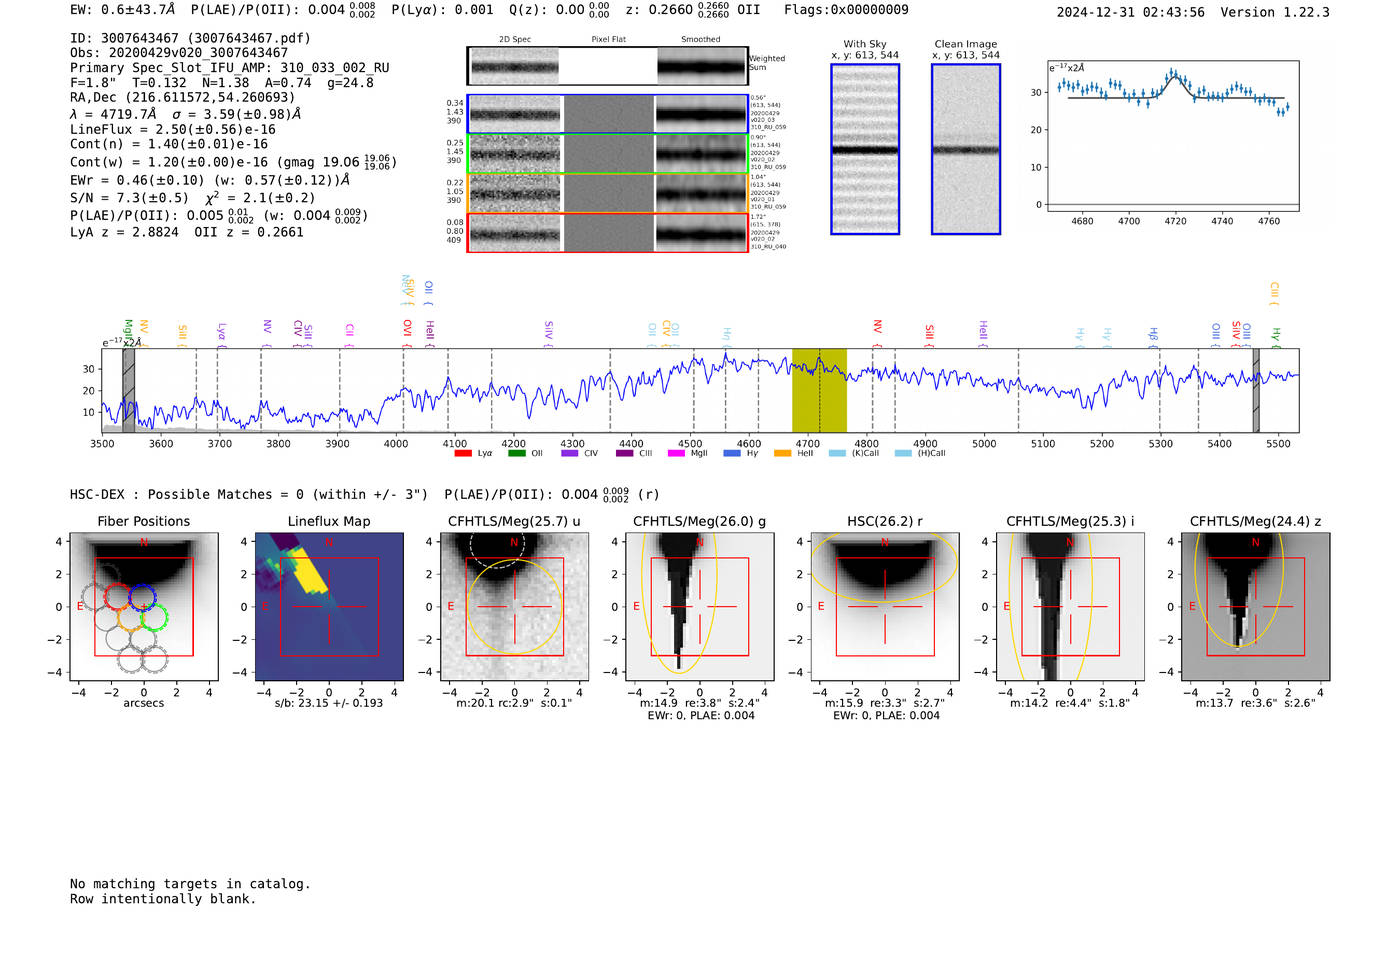
Task: Select the Weighted Sum 2D spectrum strip
Action: pos(608,66)
